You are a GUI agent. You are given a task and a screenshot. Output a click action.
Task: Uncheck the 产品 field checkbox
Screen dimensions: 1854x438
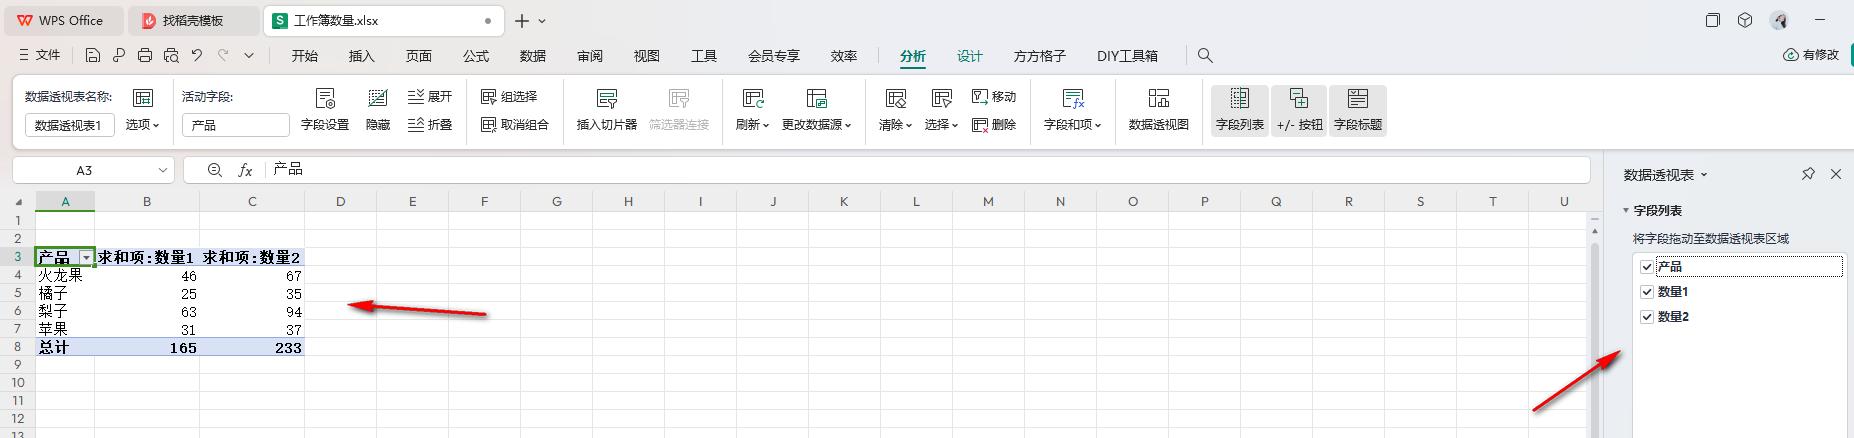click(1647, 267)
